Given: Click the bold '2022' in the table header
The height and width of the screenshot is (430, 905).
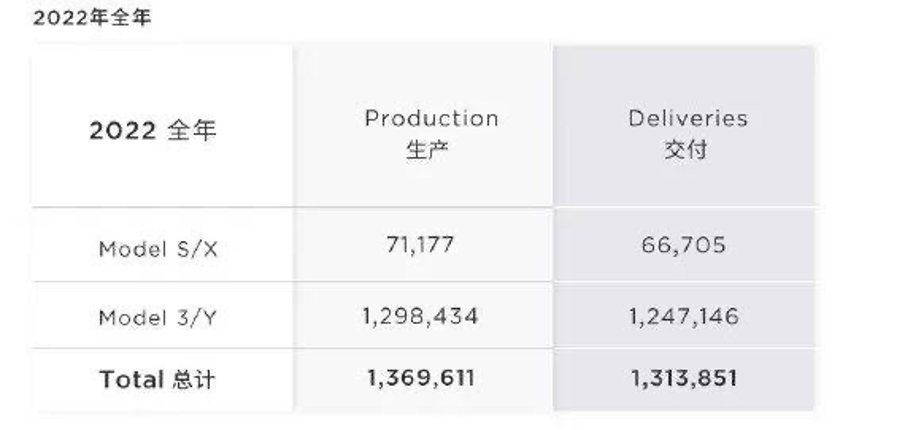Looking at the screenshot, I should [x=122, y=131].
